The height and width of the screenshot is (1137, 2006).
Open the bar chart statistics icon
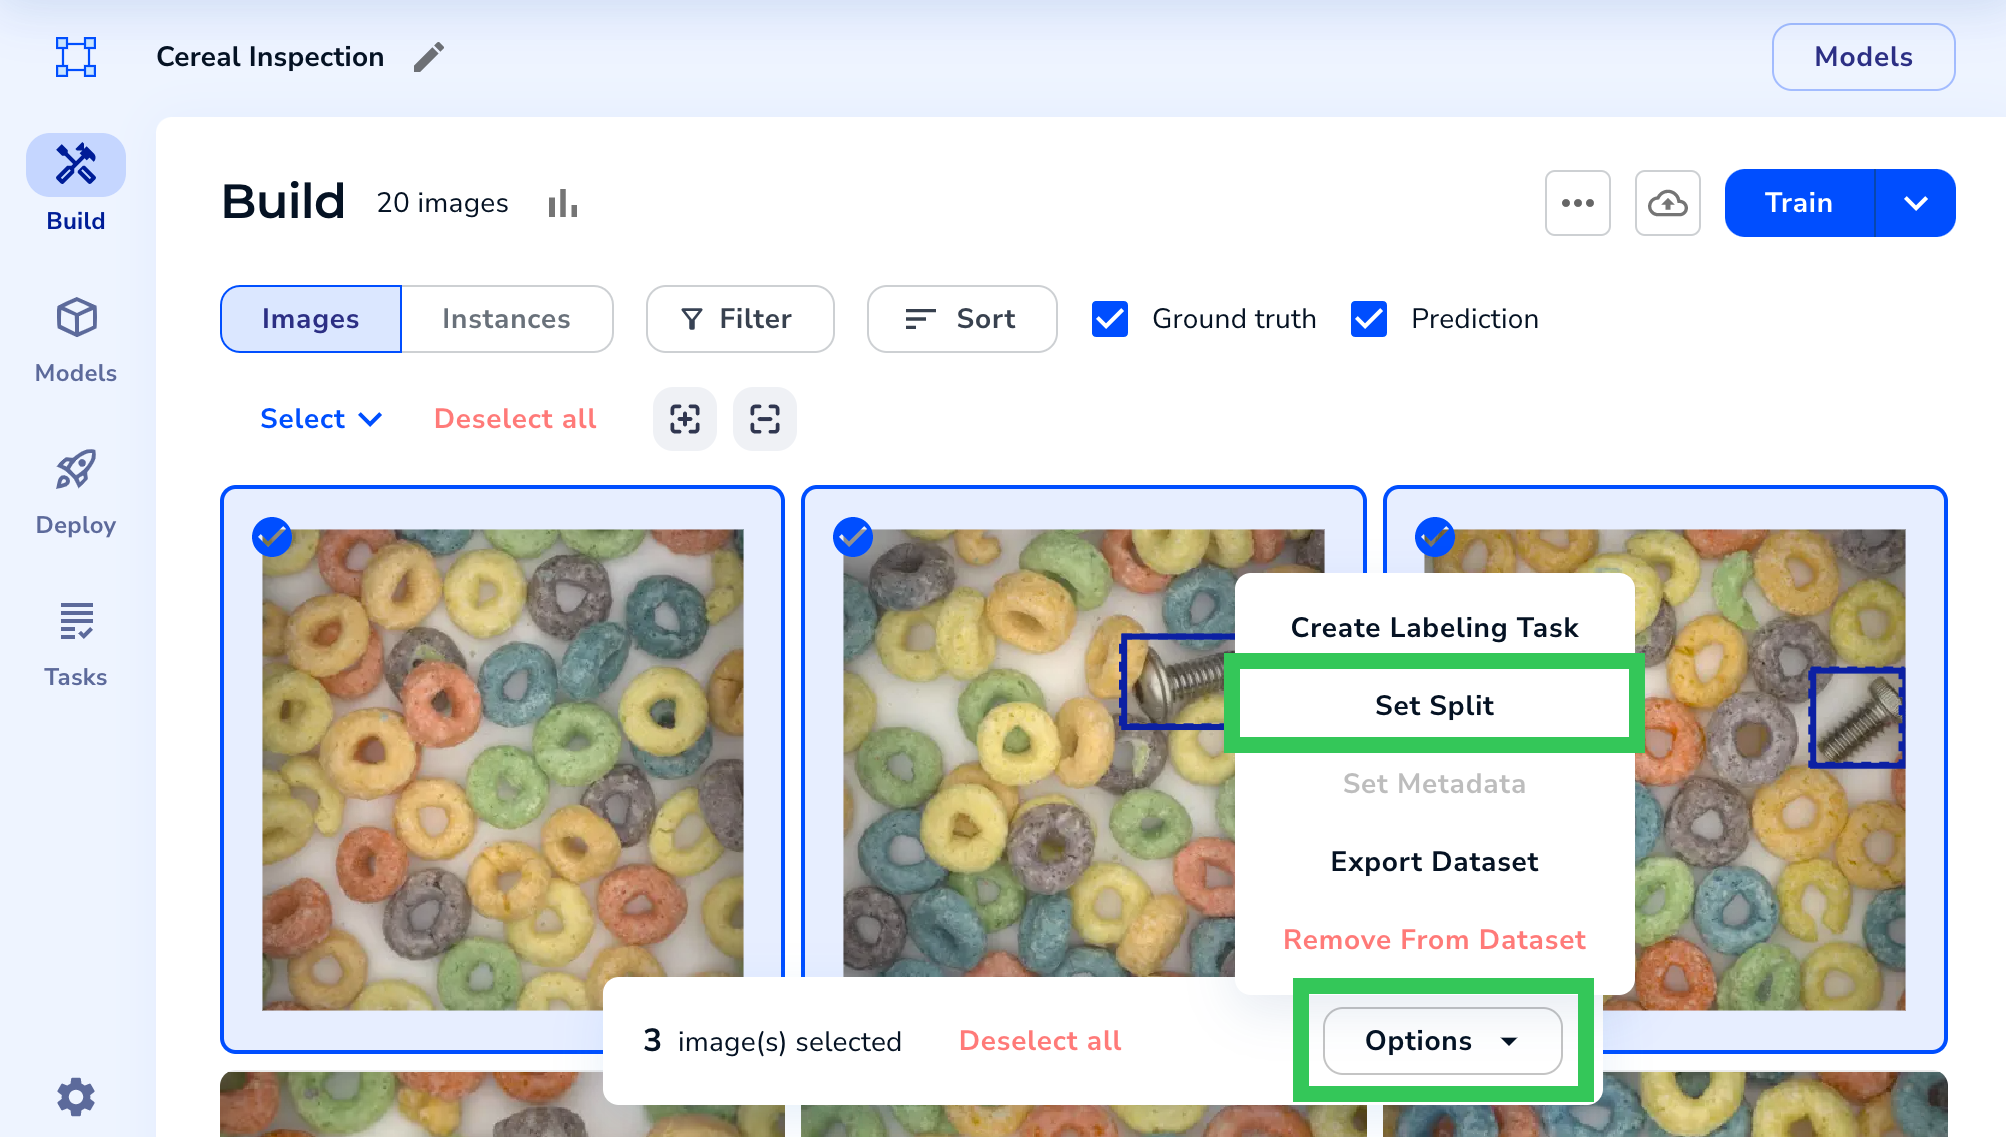click(x=563, y=203)
